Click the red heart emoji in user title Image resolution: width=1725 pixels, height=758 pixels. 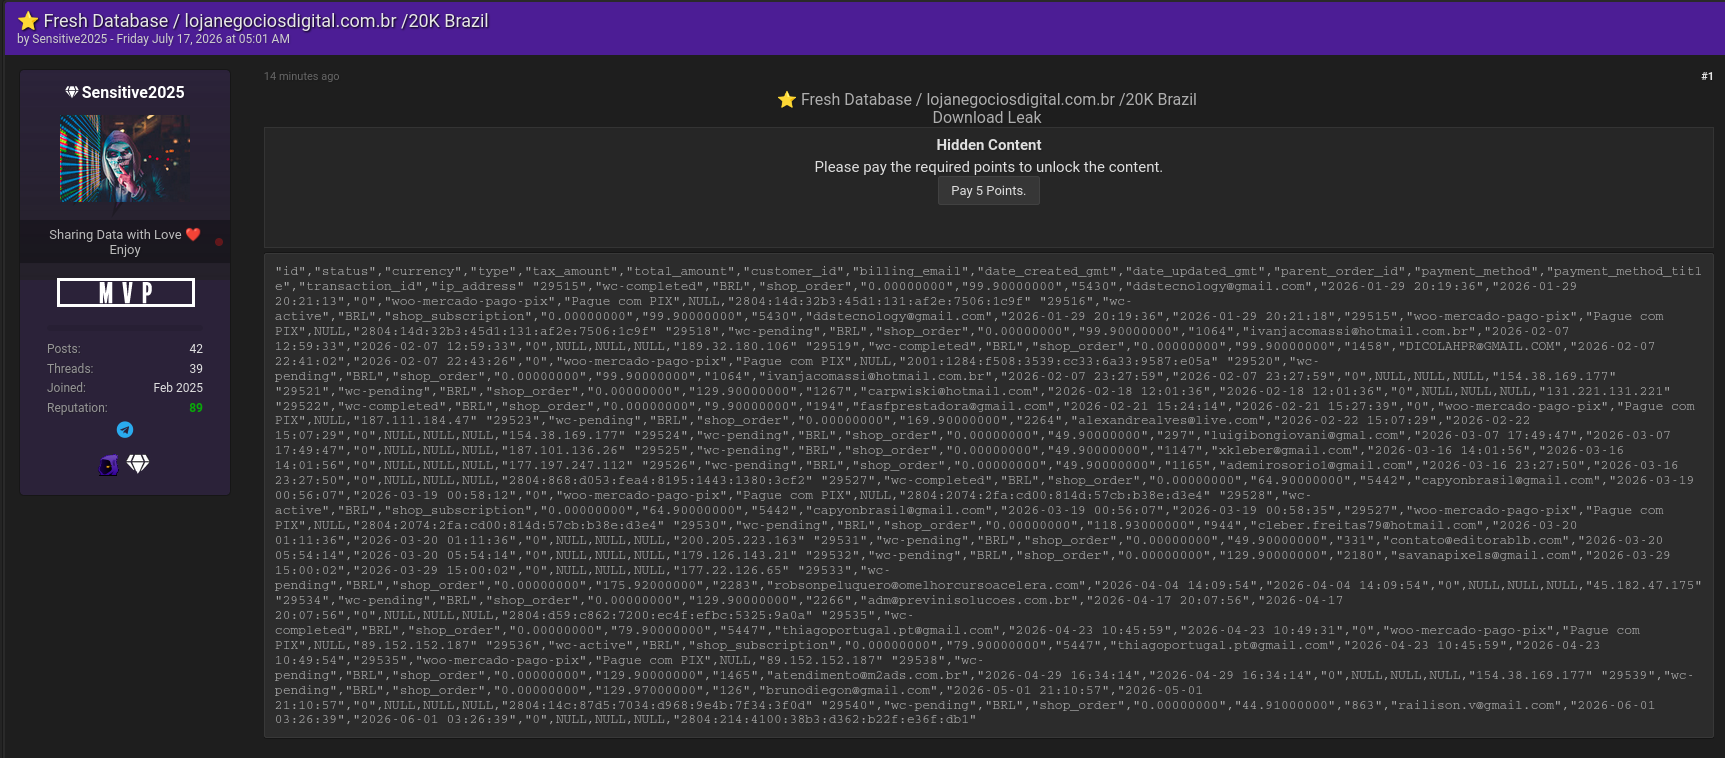(x=193, y=234)
